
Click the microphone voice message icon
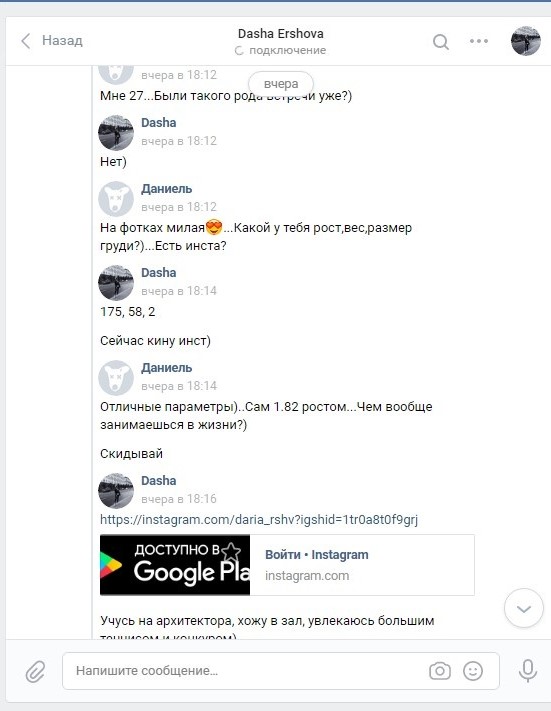[528, 671]
